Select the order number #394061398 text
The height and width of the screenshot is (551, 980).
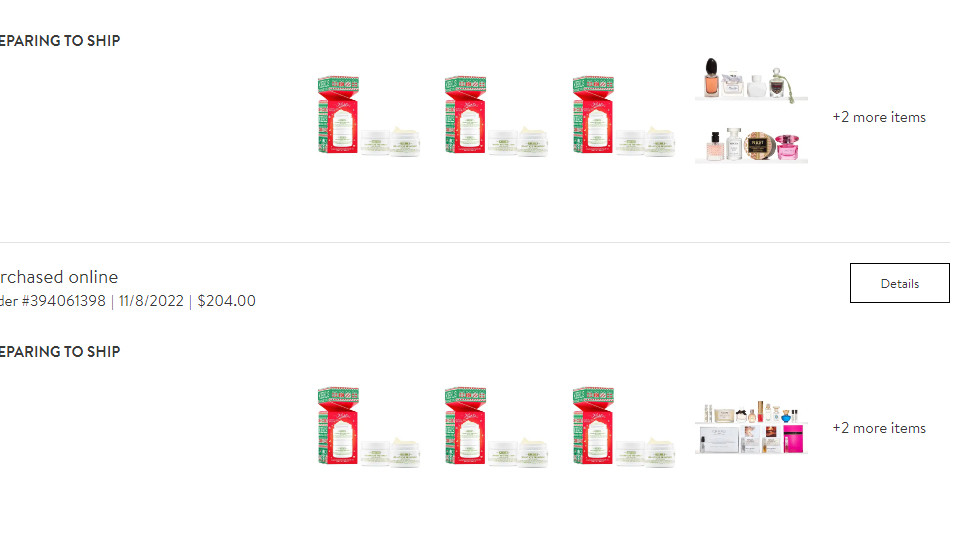[x=52, y=300]
